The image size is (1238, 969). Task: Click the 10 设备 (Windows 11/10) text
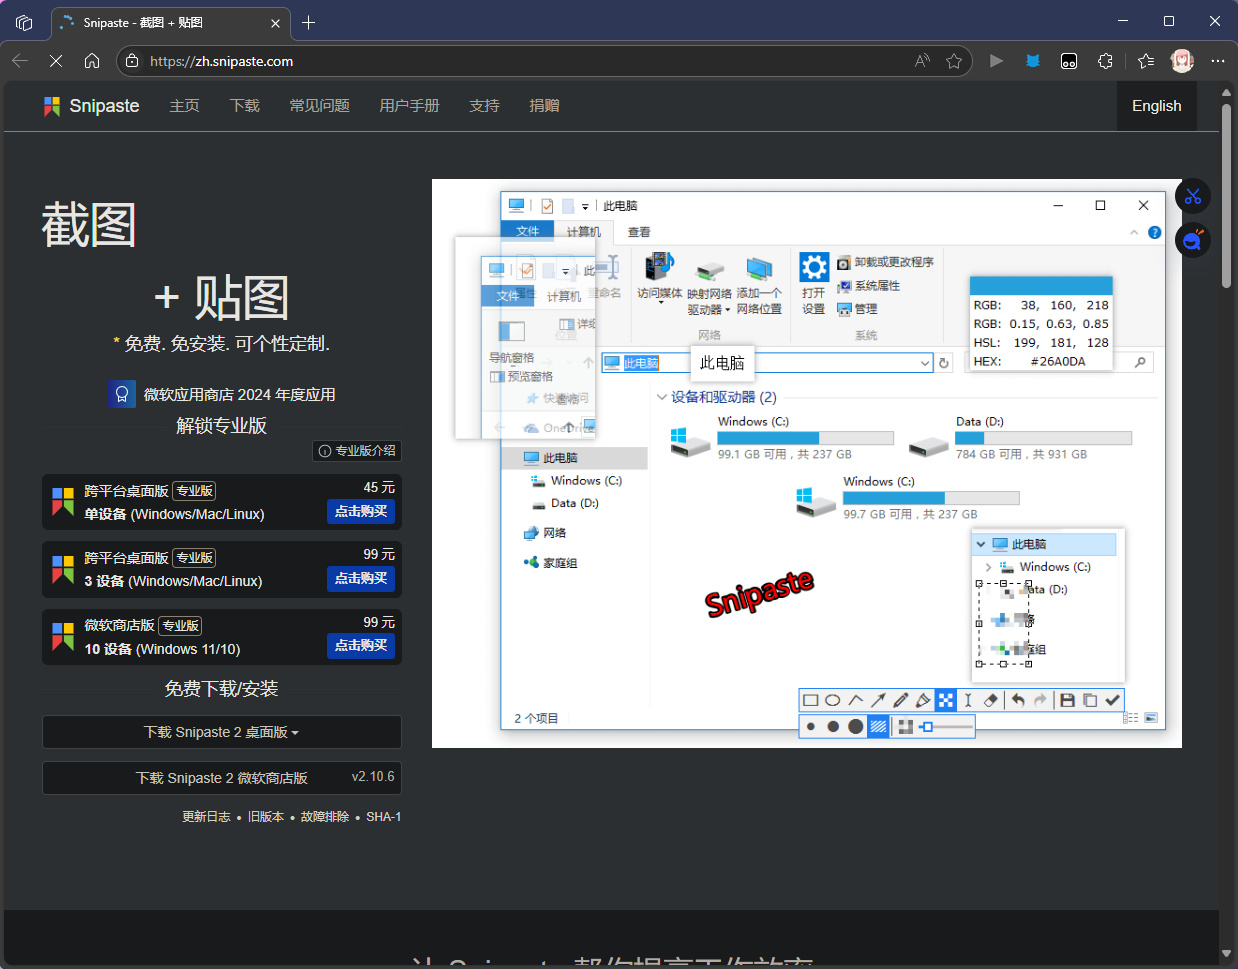click(x=162, y=649)
